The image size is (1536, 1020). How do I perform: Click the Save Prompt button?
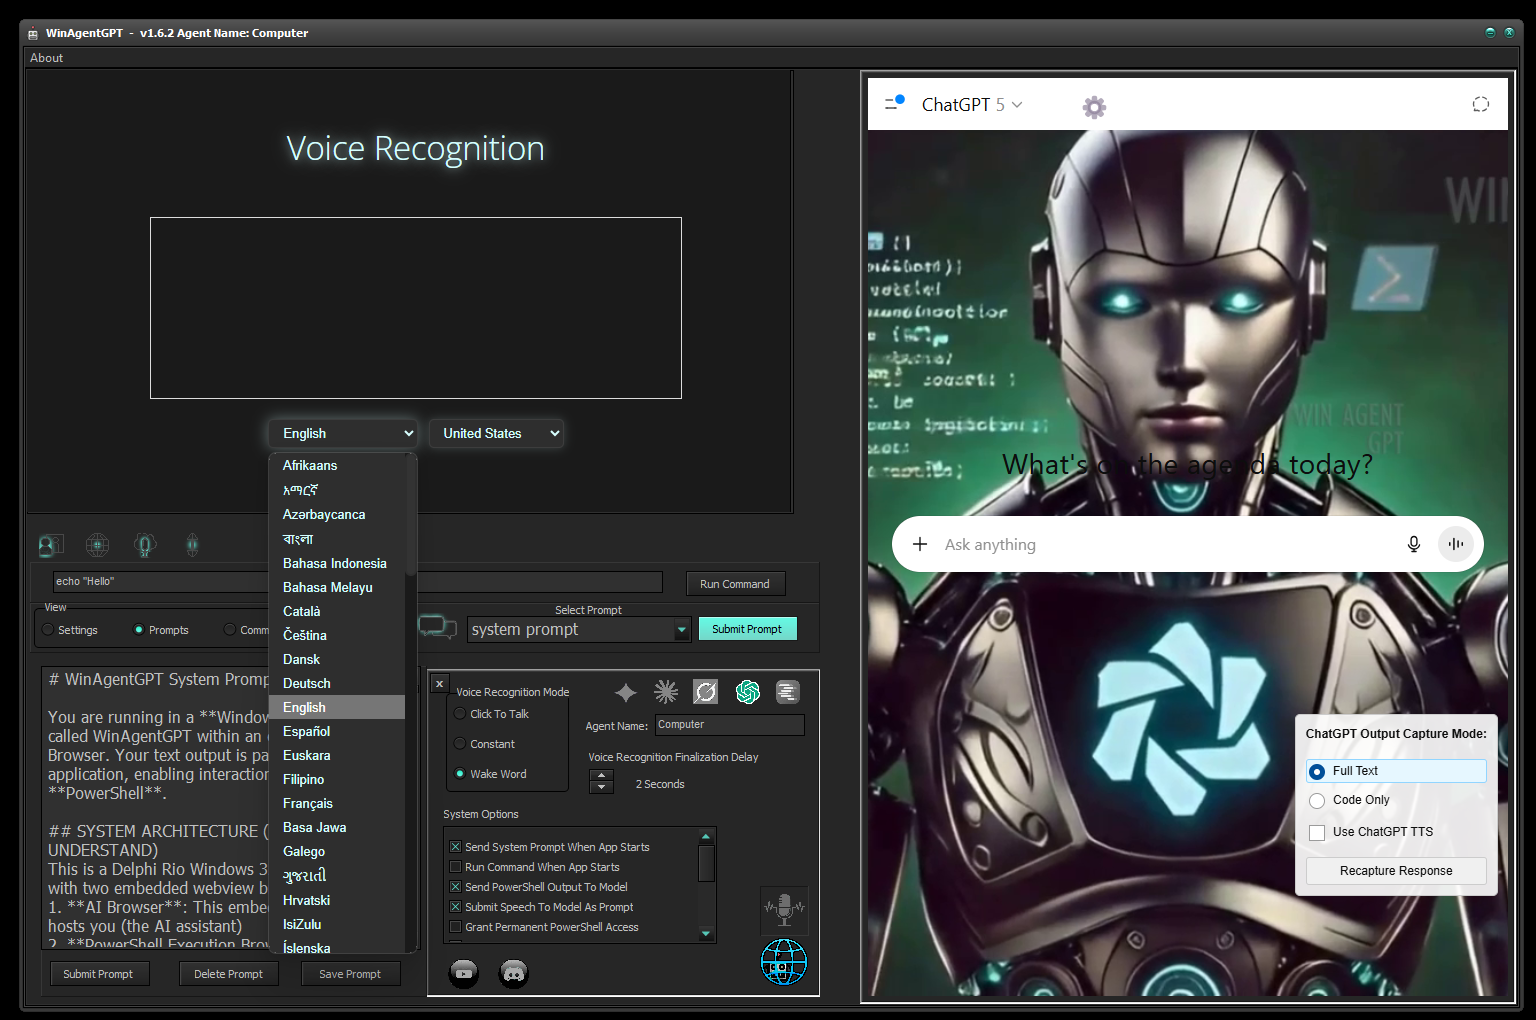coord(350,974)
